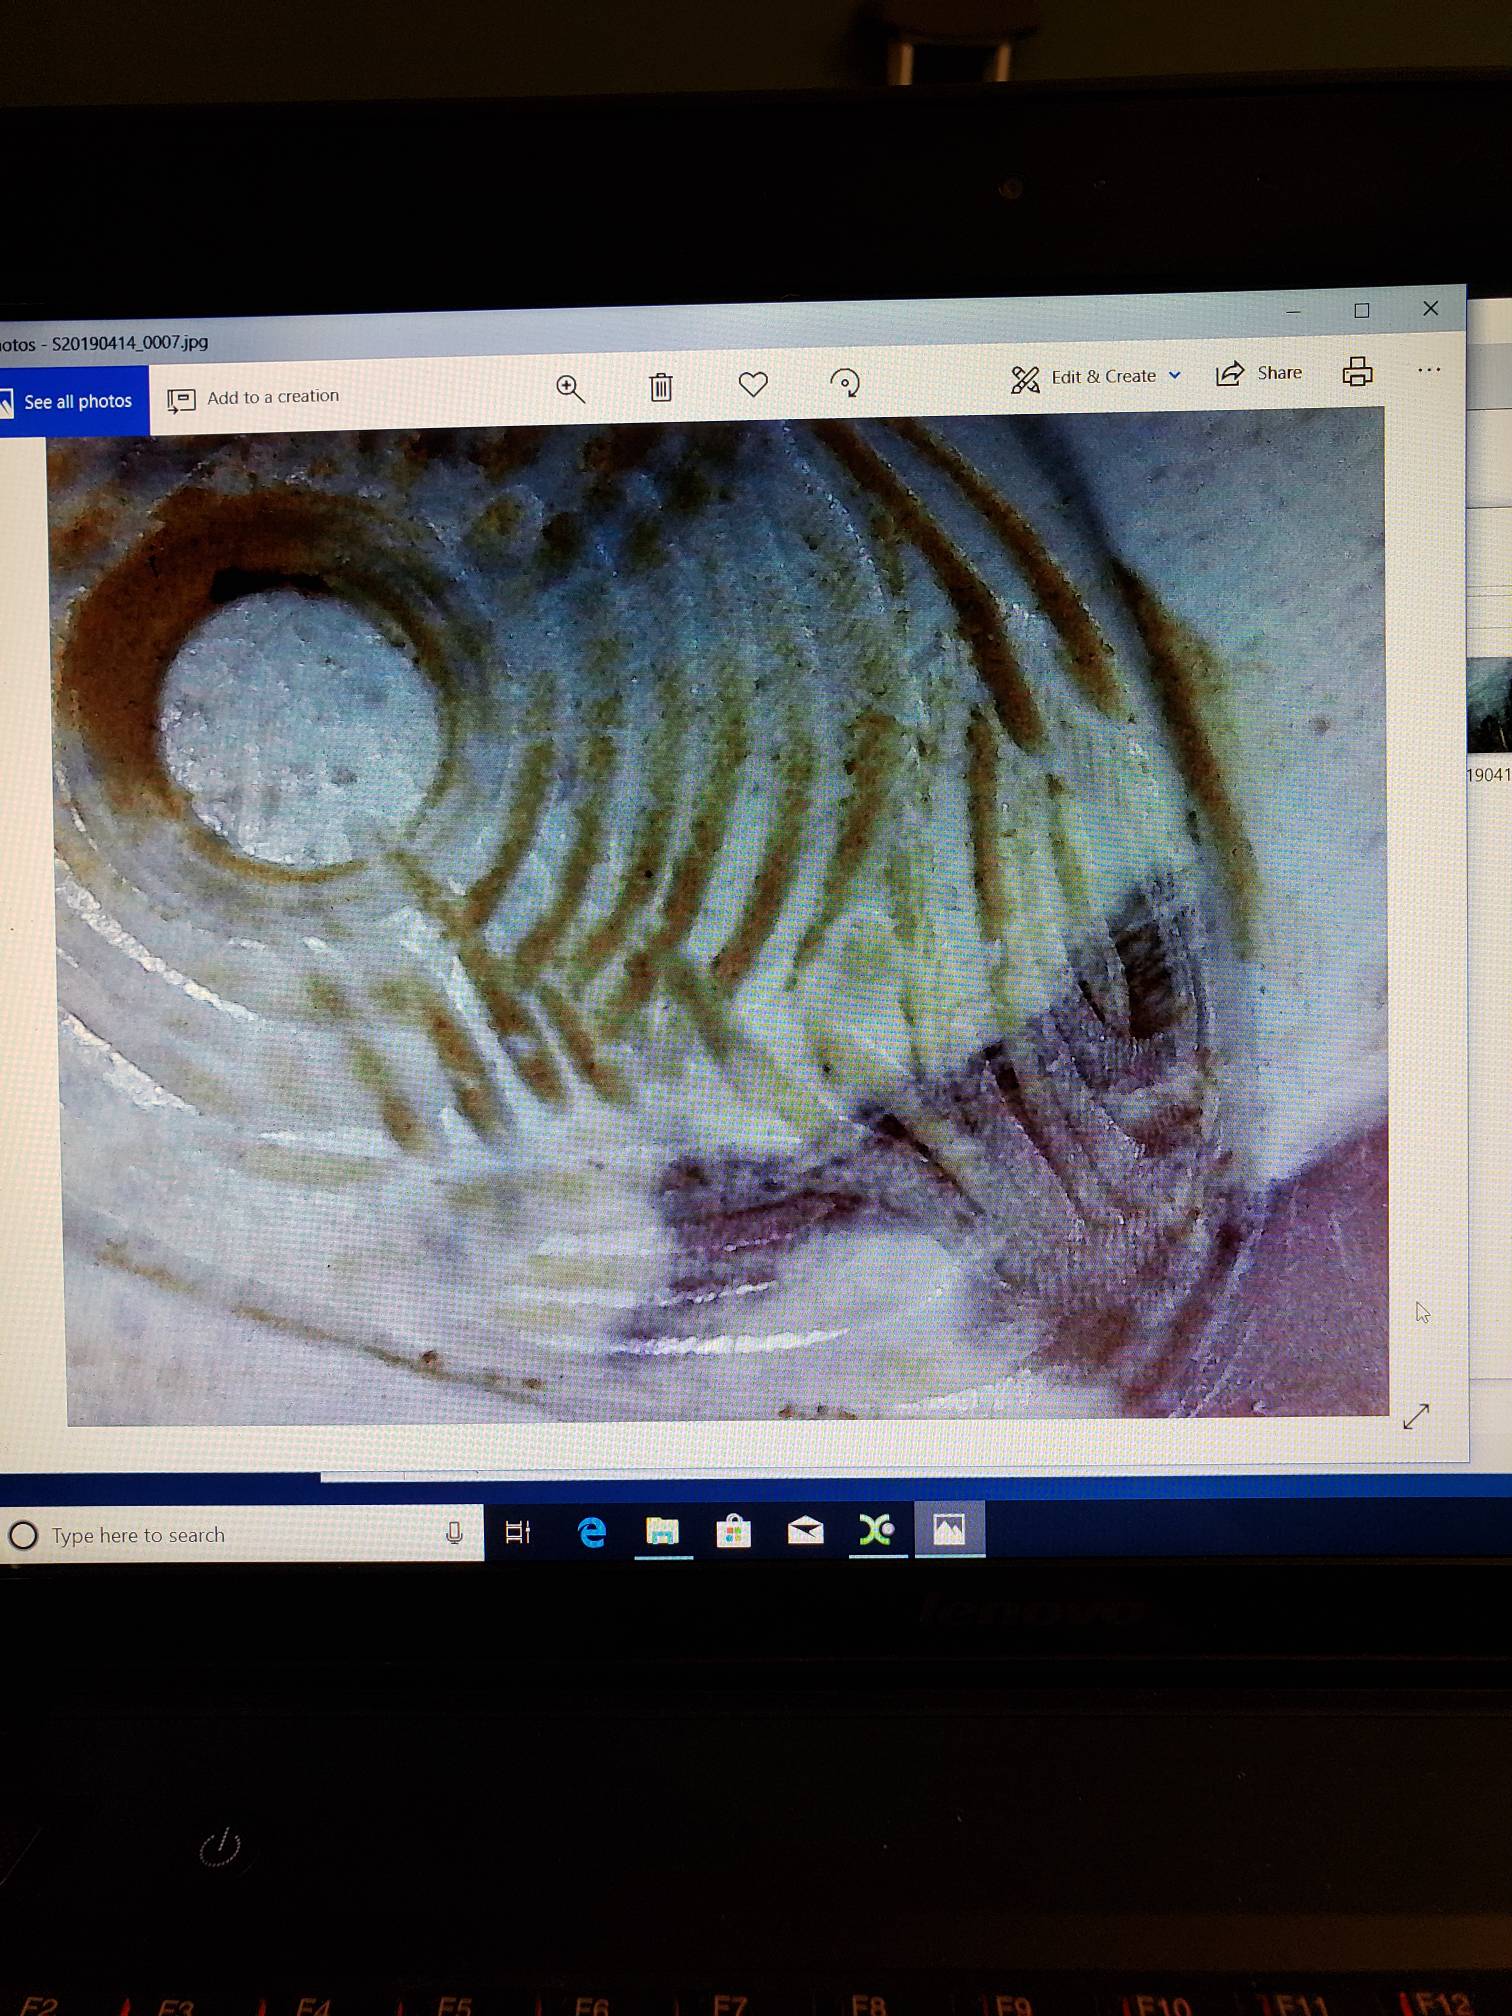Launch Microsoft Edge from taskbar
Image resolution: width=1512 pixels, height=2016 pixels.
(592, 1532)
